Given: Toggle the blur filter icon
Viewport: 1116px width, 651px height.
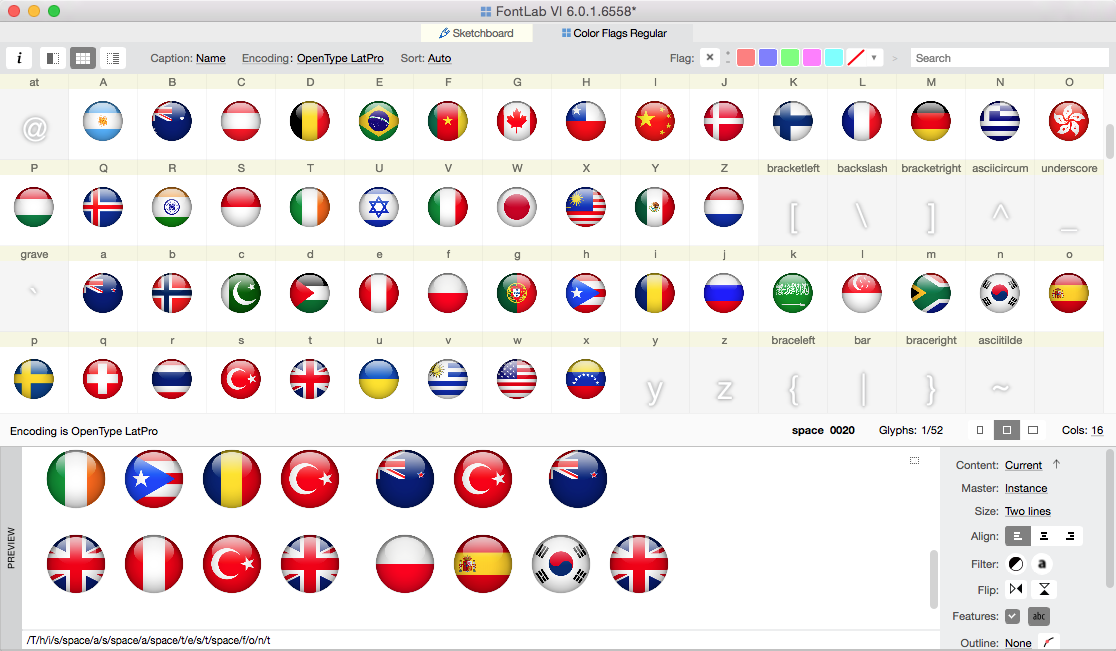Looking at the screenshot, I should click(1042, 564).
